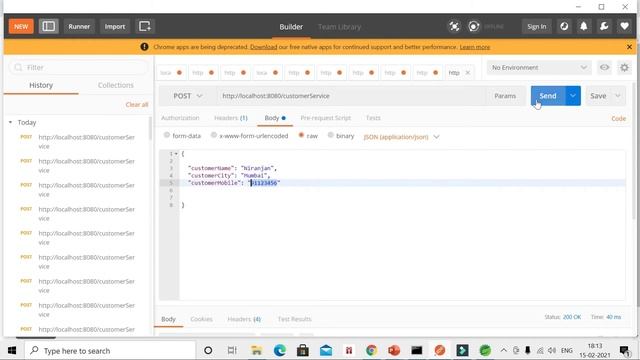Viewport: 640px width, 360px height.
Task: Open the Collections sidebar tab
Action: point(116,85)
